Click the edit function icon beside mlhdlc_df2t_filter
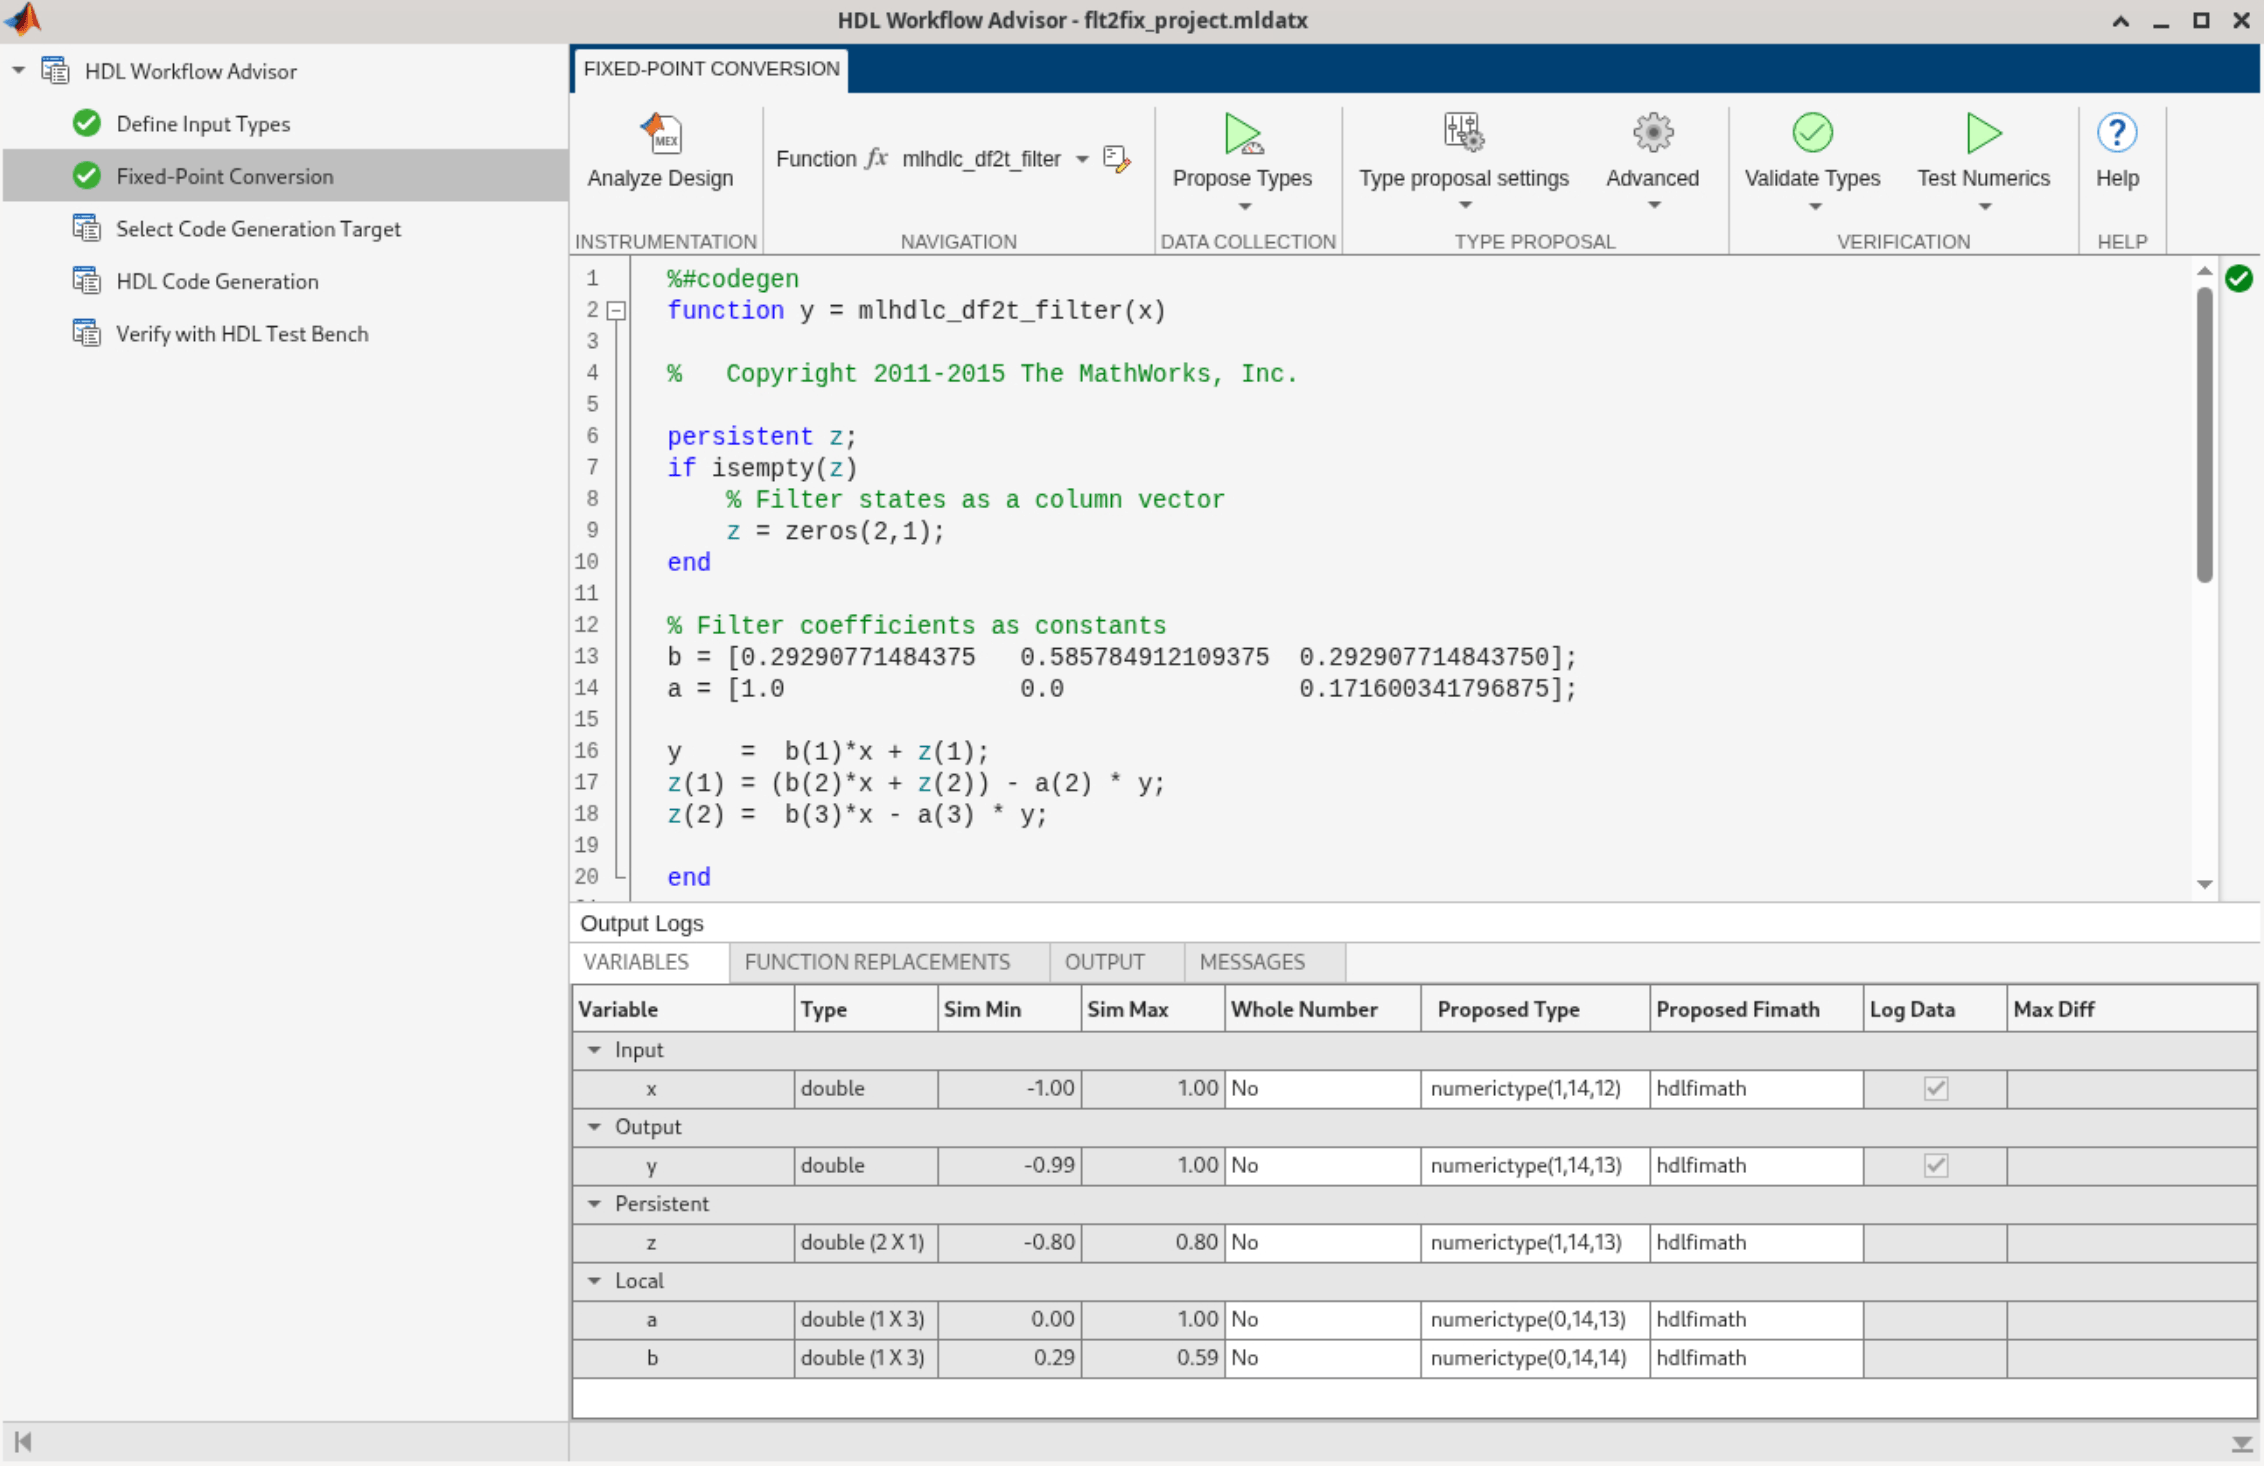 click(x=1117, y=159)
